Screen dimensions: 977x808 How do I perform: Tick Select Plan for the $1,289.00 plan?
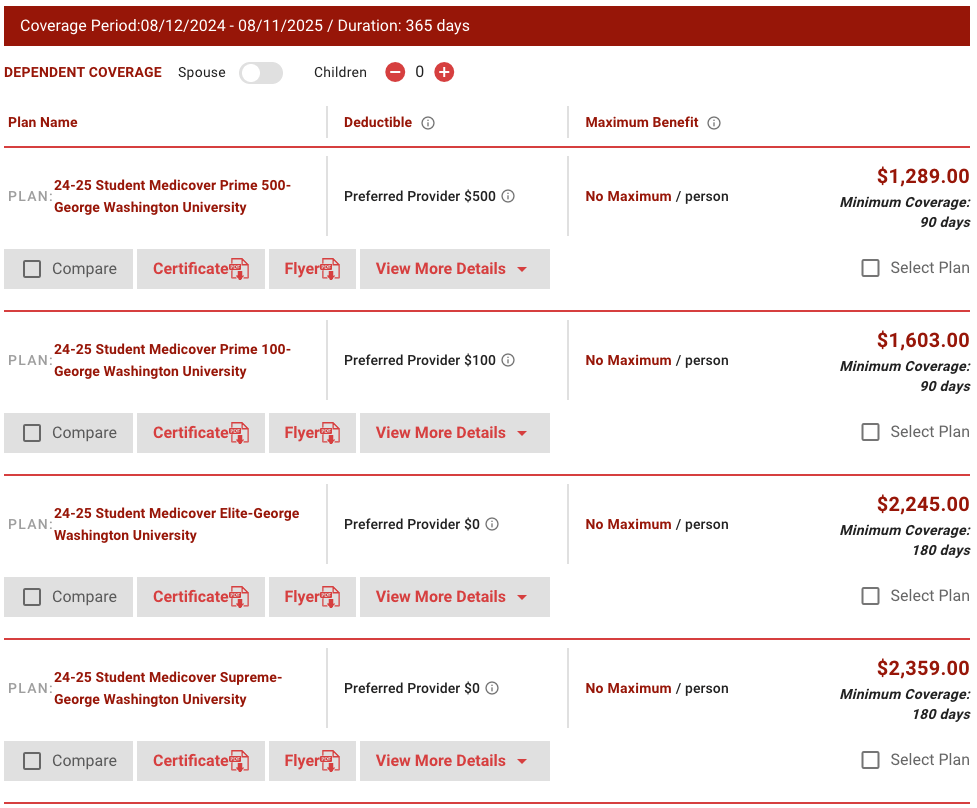click(870, 268)
